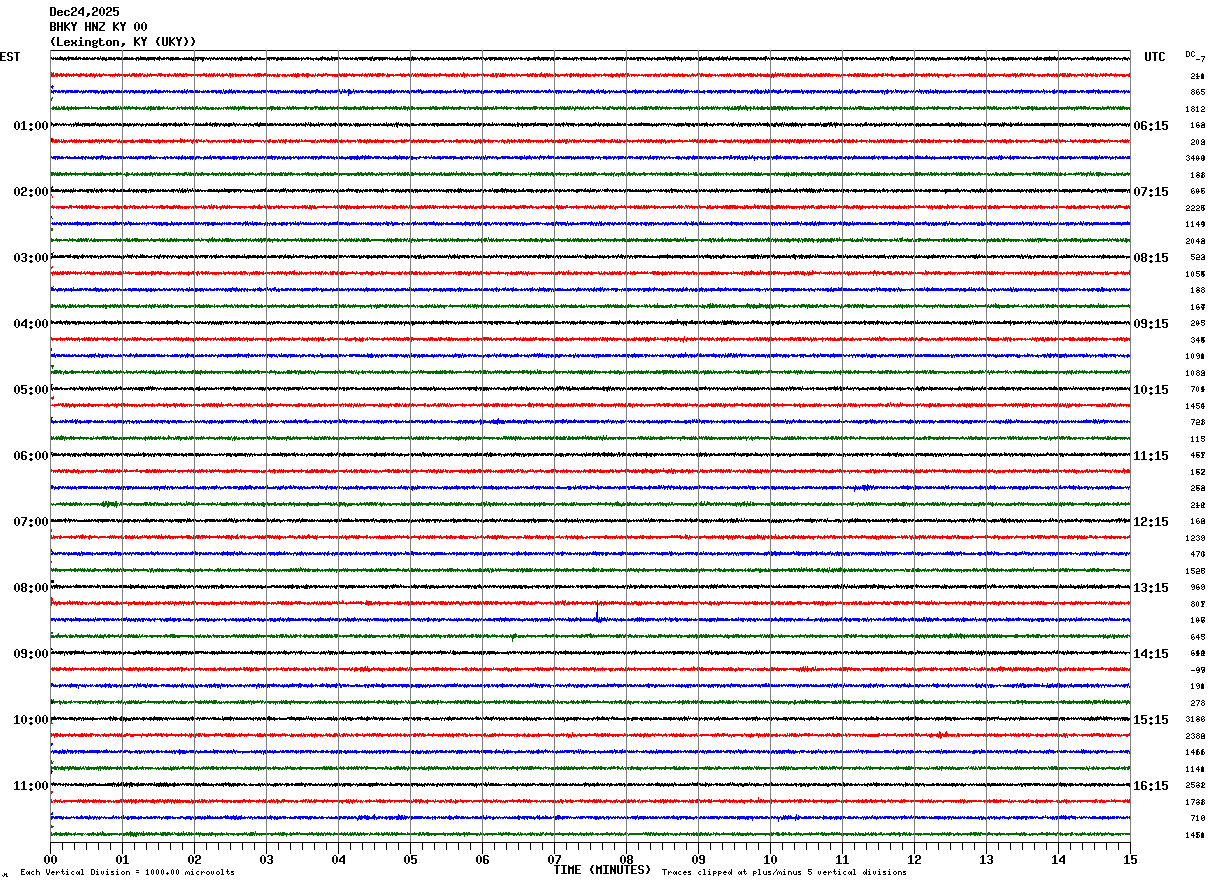
Task: Click the 08:15 UTC time label
Action: [1151, 258]
